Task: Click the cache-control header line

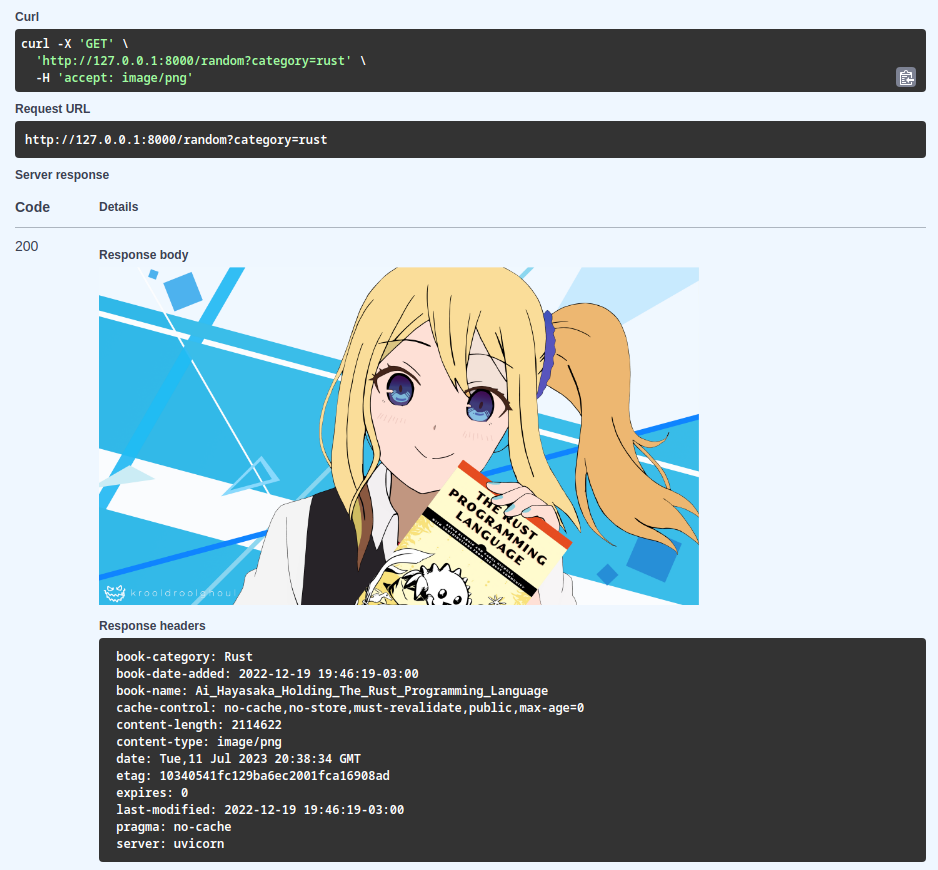Action: click(350, 708)
